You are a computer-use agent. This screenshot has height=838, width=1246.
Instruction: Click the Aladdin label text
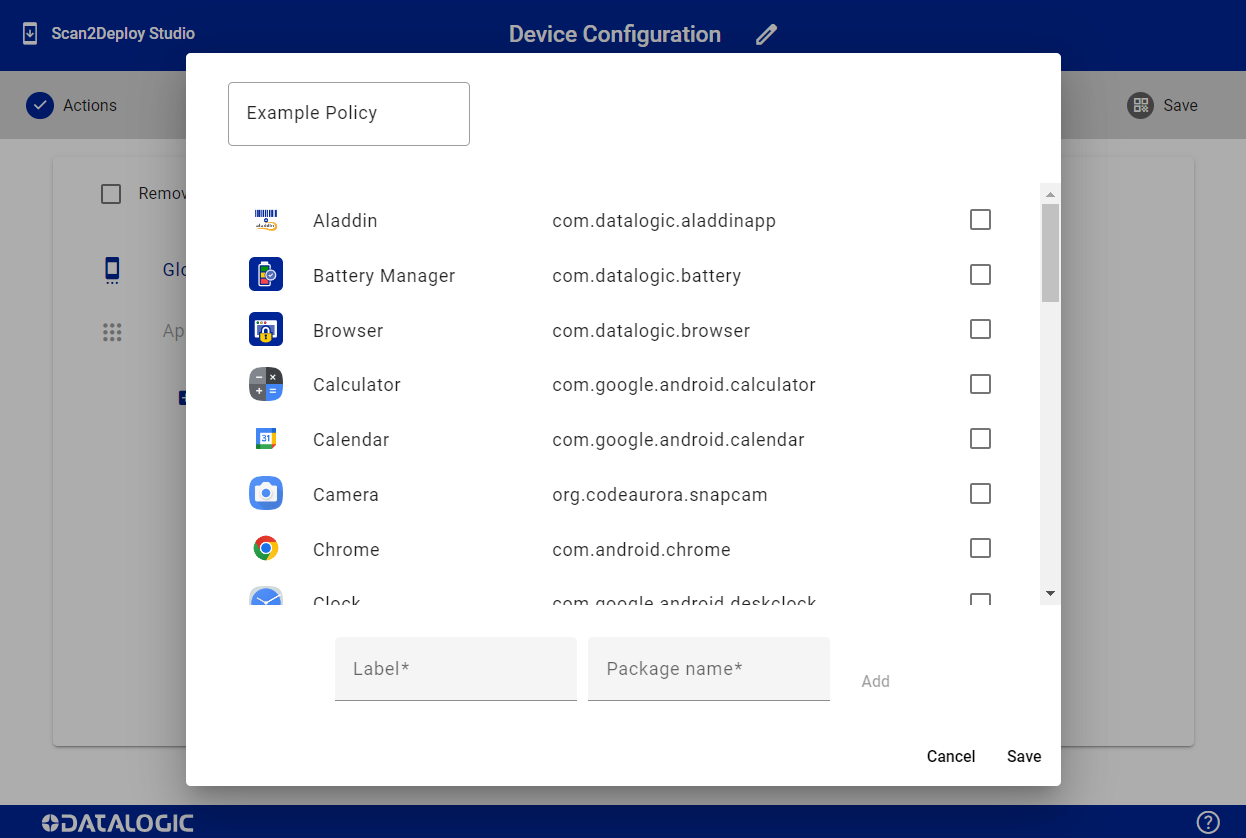pyautogui.click(x=345, y=221)
